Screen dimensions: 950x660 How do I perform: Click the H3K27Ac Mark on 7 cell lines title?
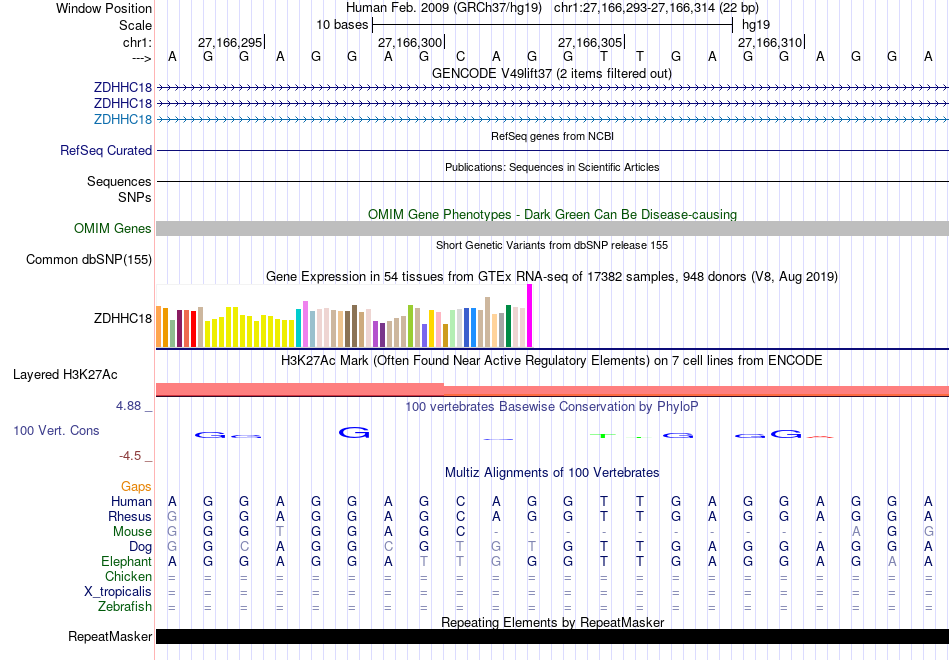[551, 361]
